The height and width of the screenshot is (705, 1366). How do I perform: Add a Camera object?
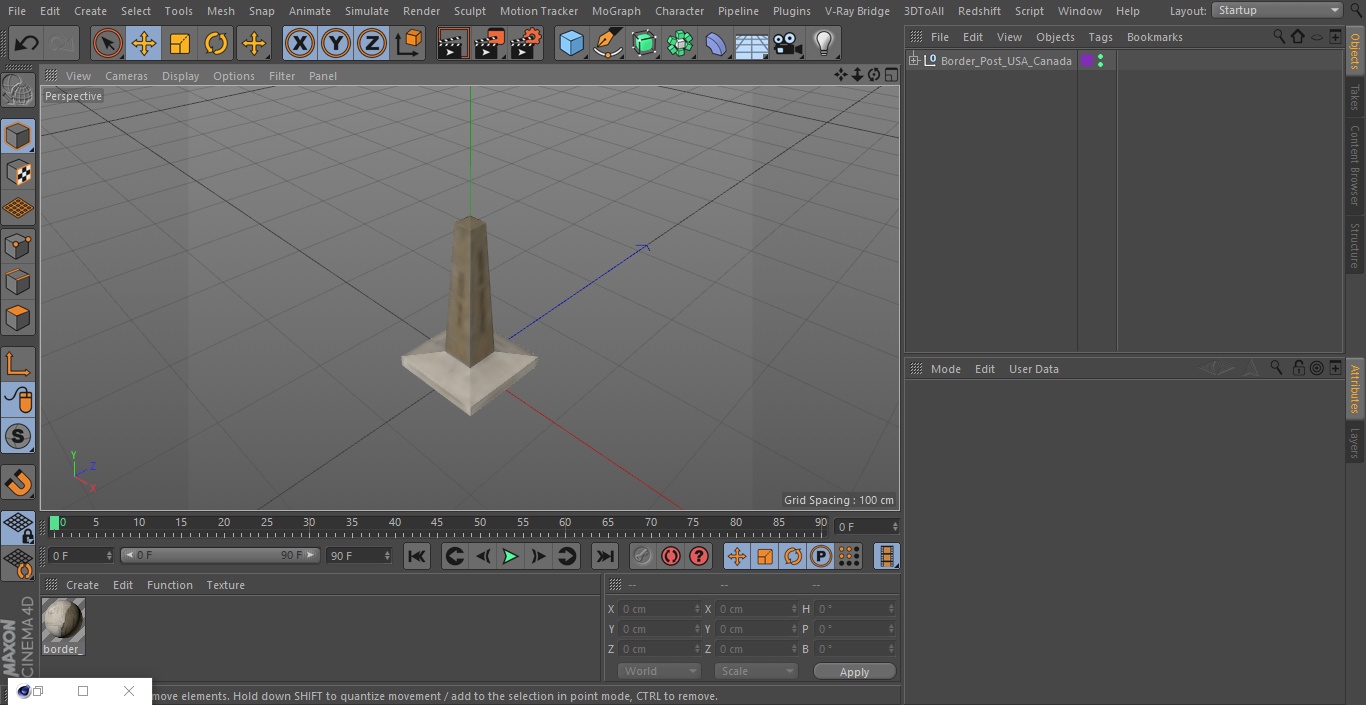point(788,43)
